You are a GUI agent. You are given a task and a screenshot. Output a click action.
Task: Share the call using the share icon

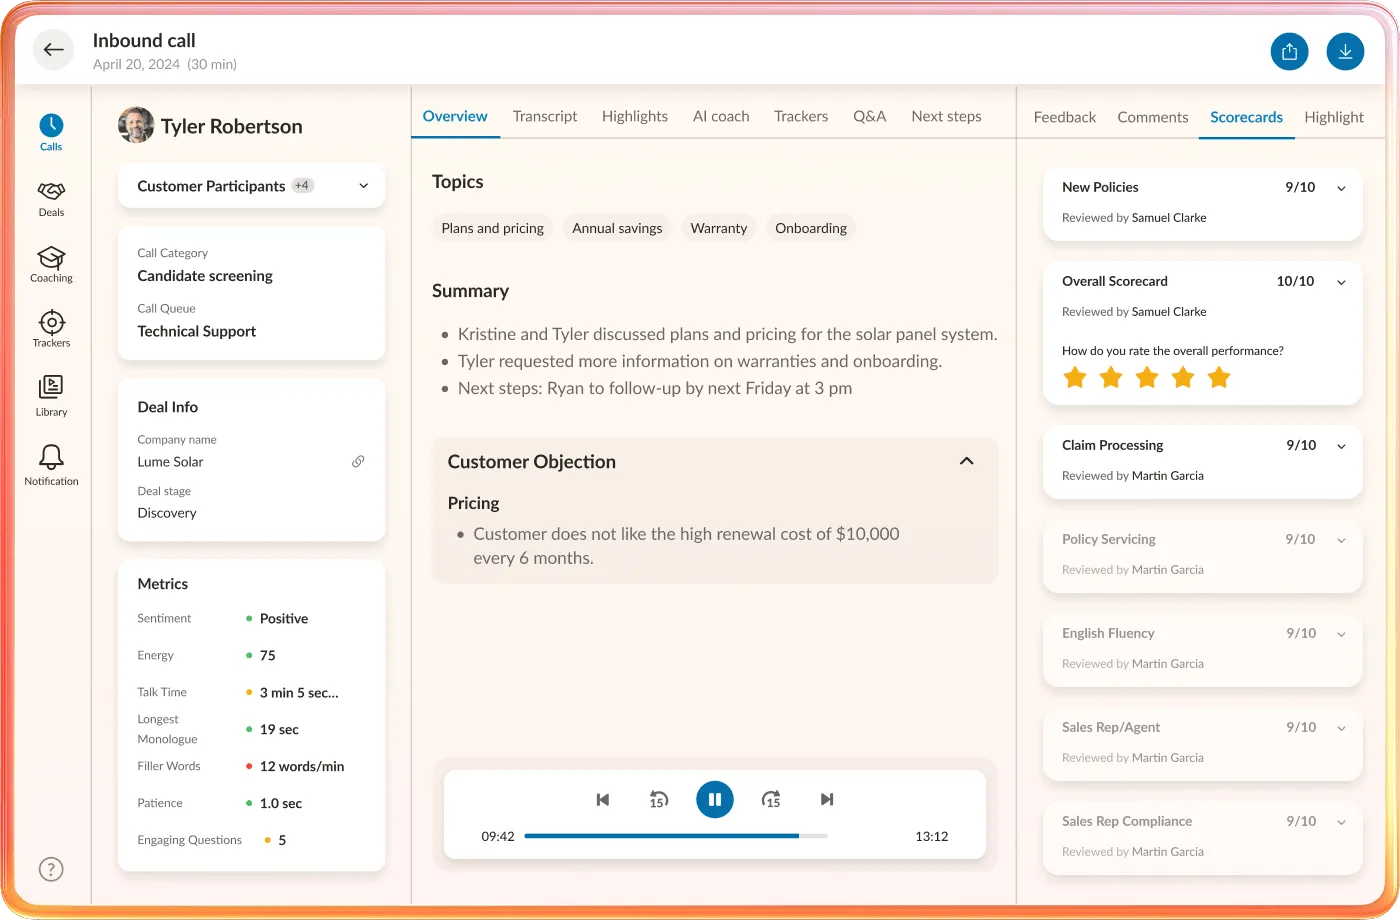[x=1289, y=50]
